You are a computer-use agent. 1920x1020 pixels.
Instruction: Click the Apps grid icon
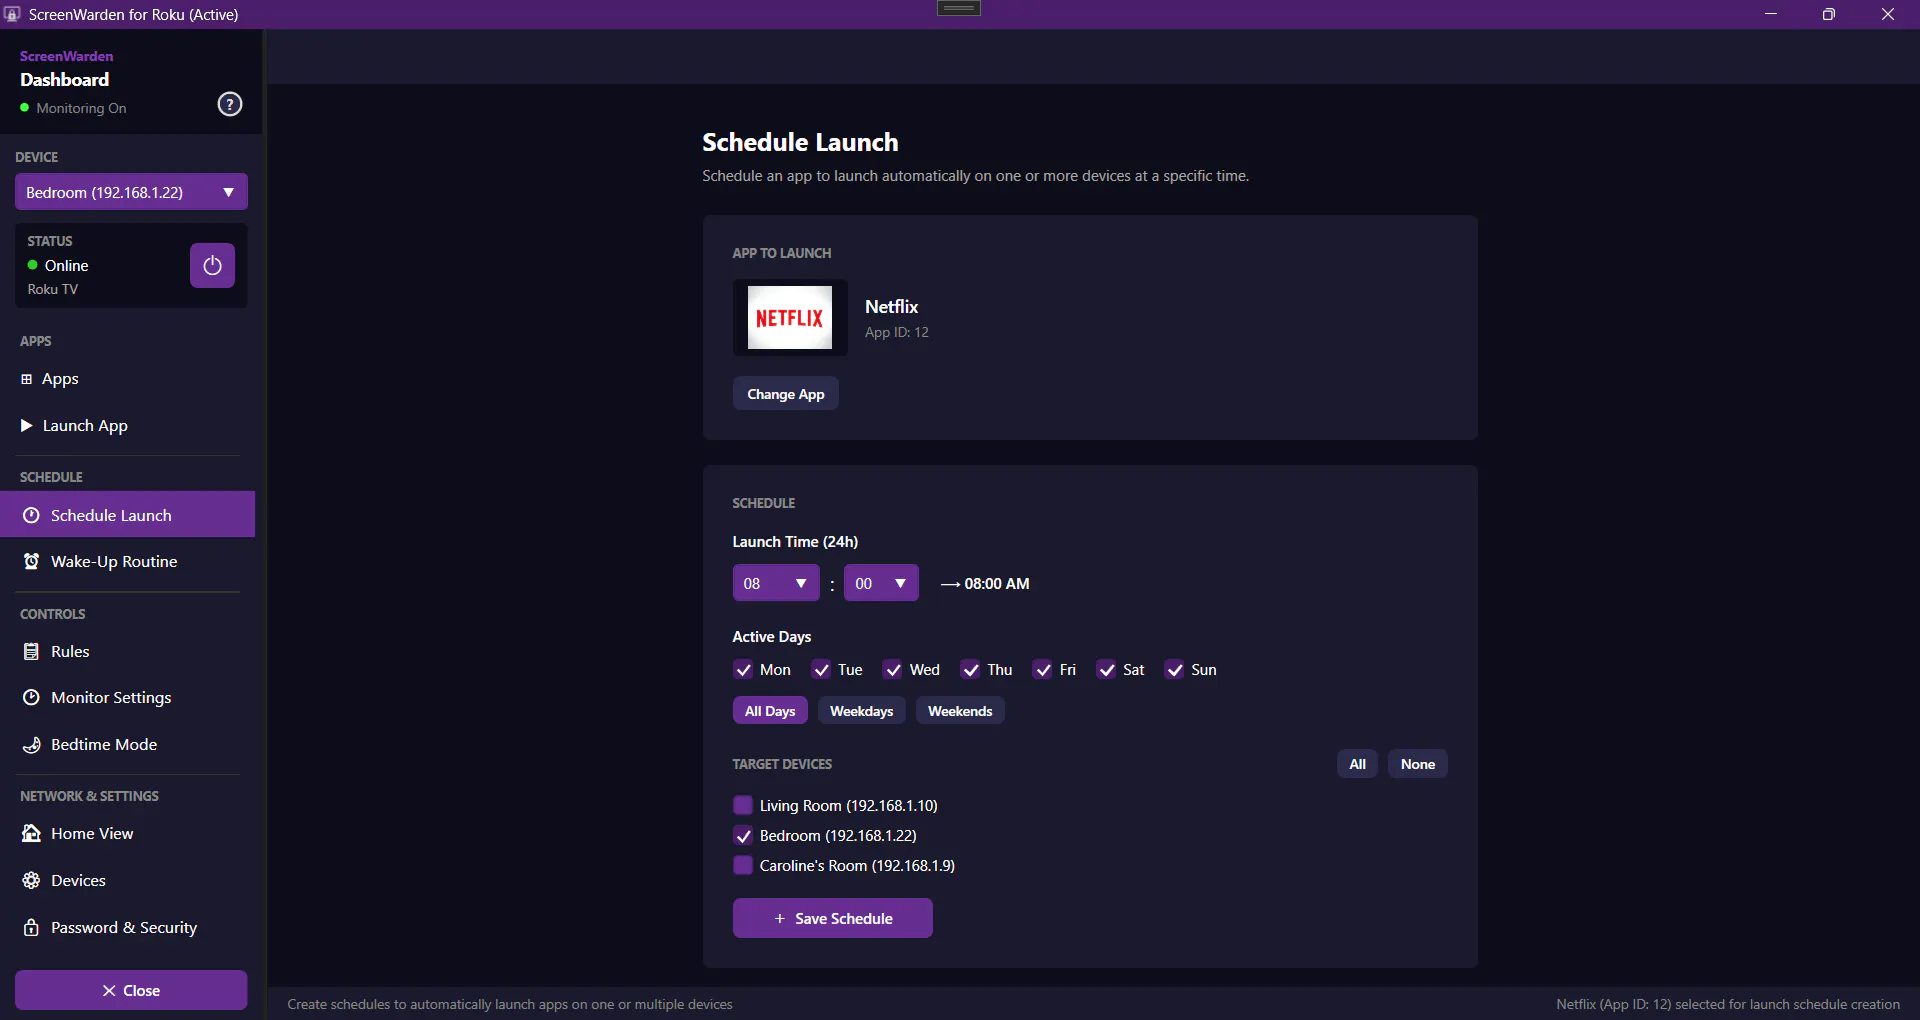[x=27, y=379]
